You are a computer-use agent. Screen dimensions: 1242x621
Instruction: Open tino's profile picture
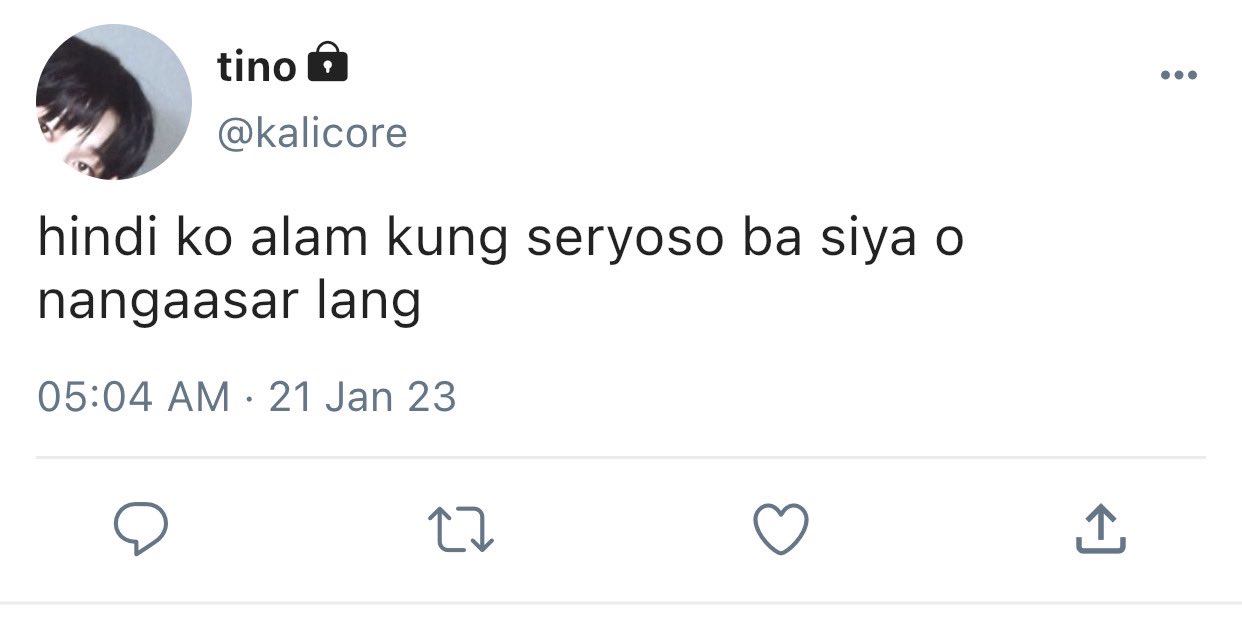coord(113,102)
